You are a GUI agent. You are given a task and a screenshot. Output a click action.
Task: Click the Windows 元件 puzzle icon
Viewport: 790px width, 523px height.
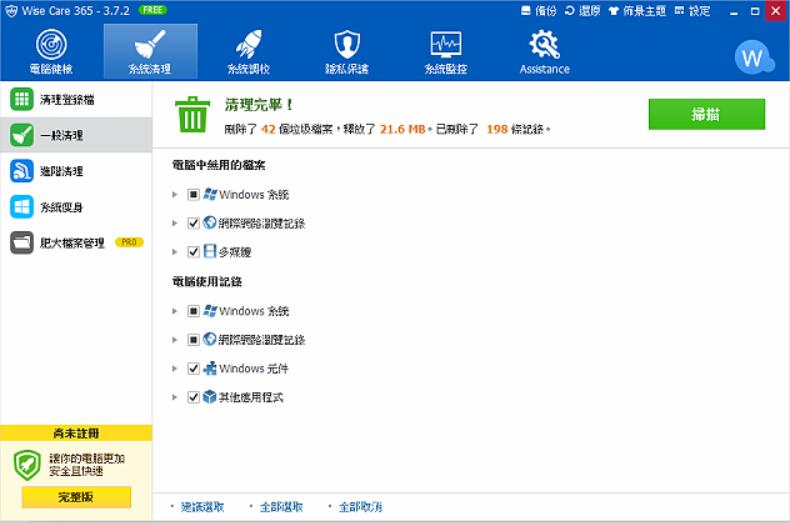pos(210,368)
